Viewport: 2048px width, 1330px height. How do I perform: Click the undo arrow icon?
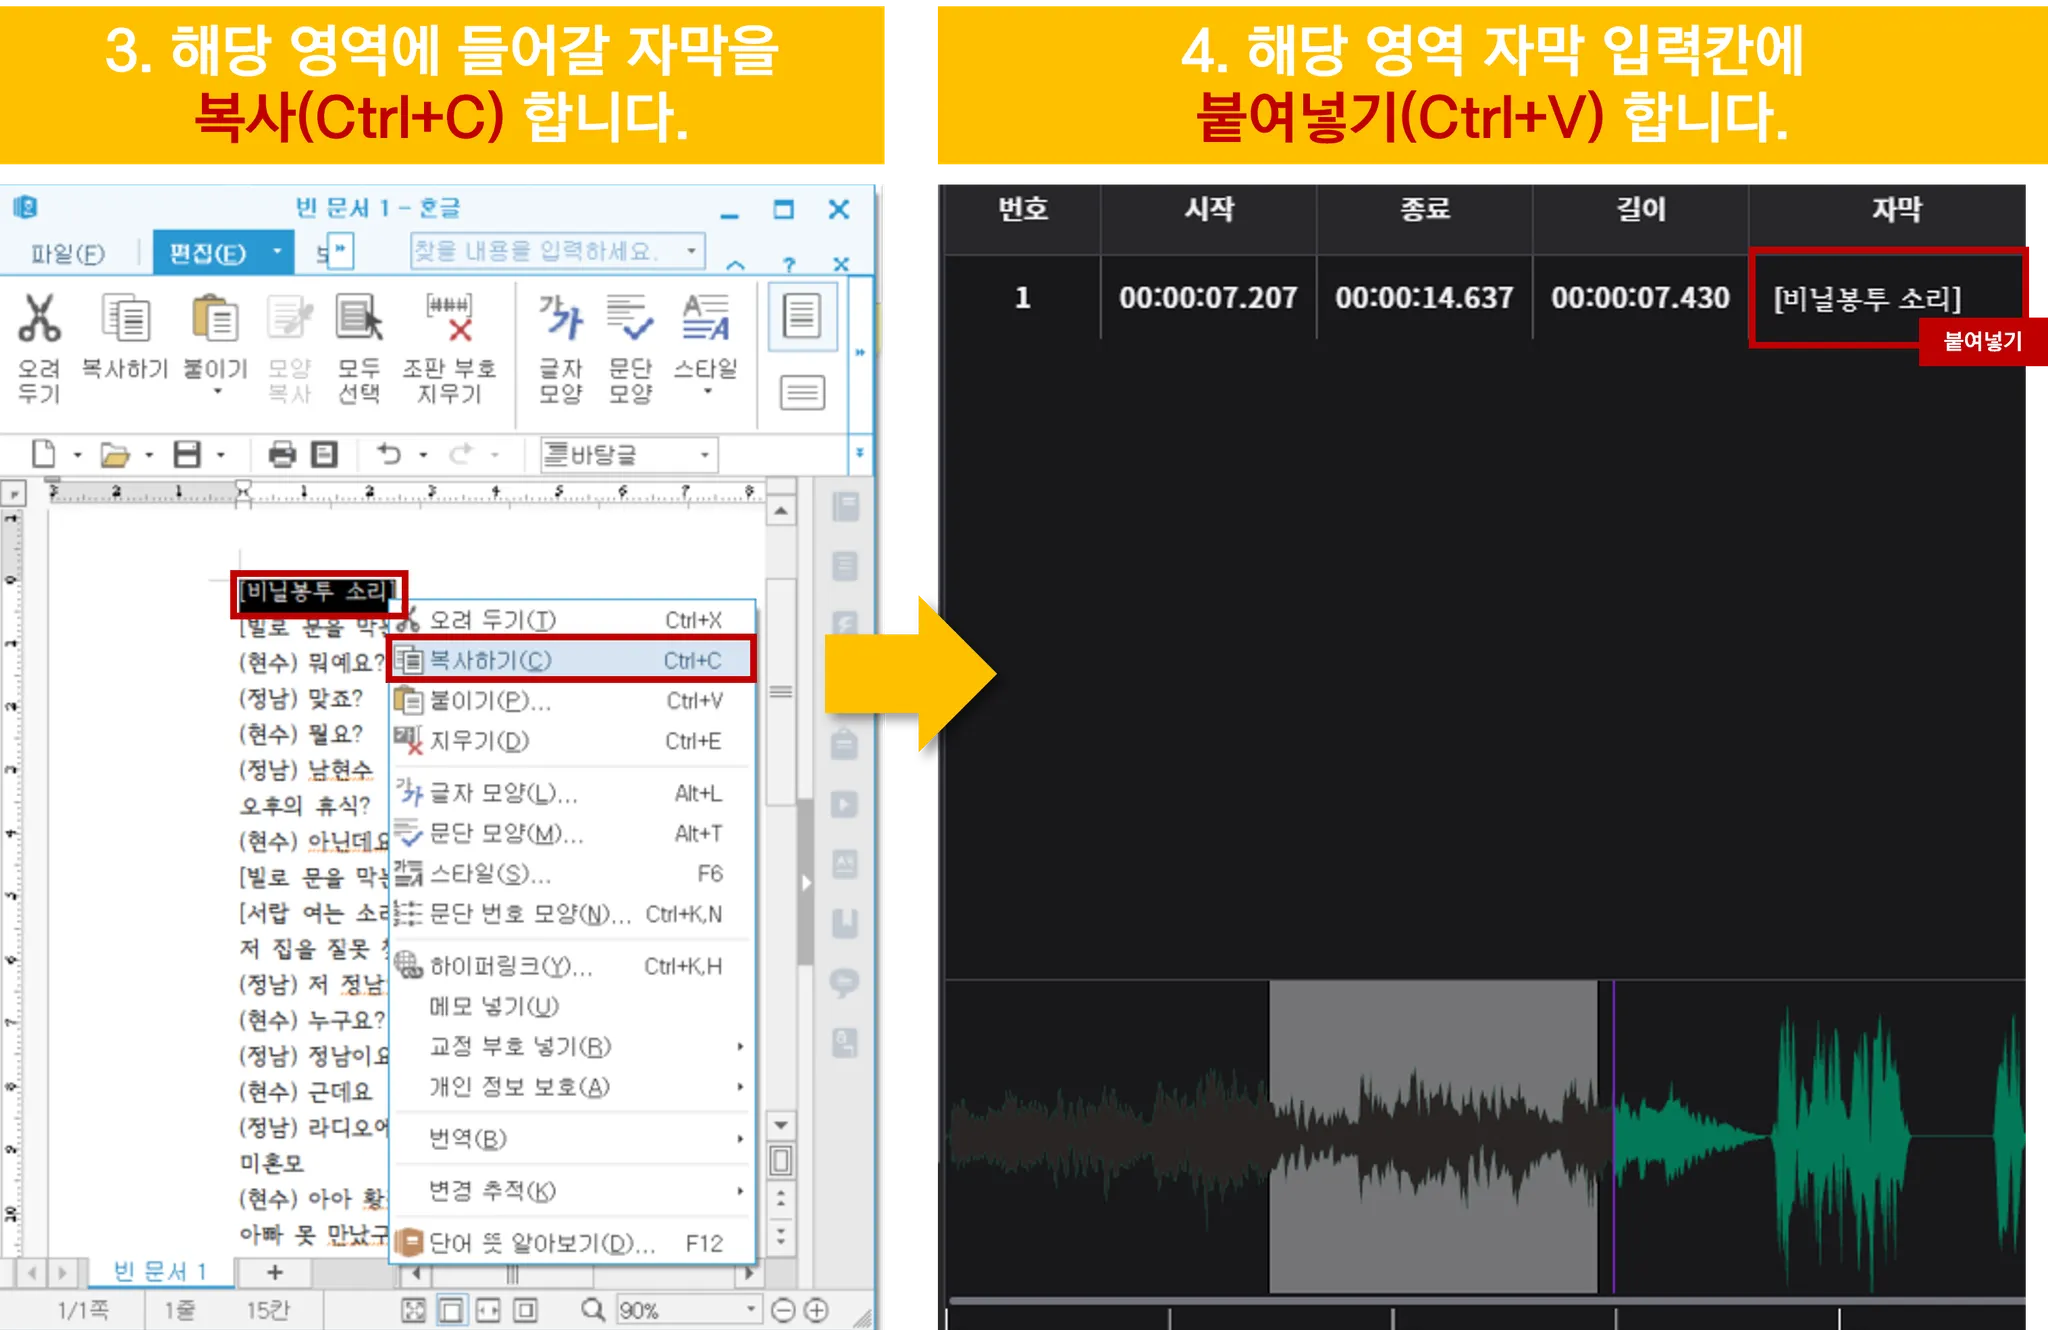tap(389, 455)
